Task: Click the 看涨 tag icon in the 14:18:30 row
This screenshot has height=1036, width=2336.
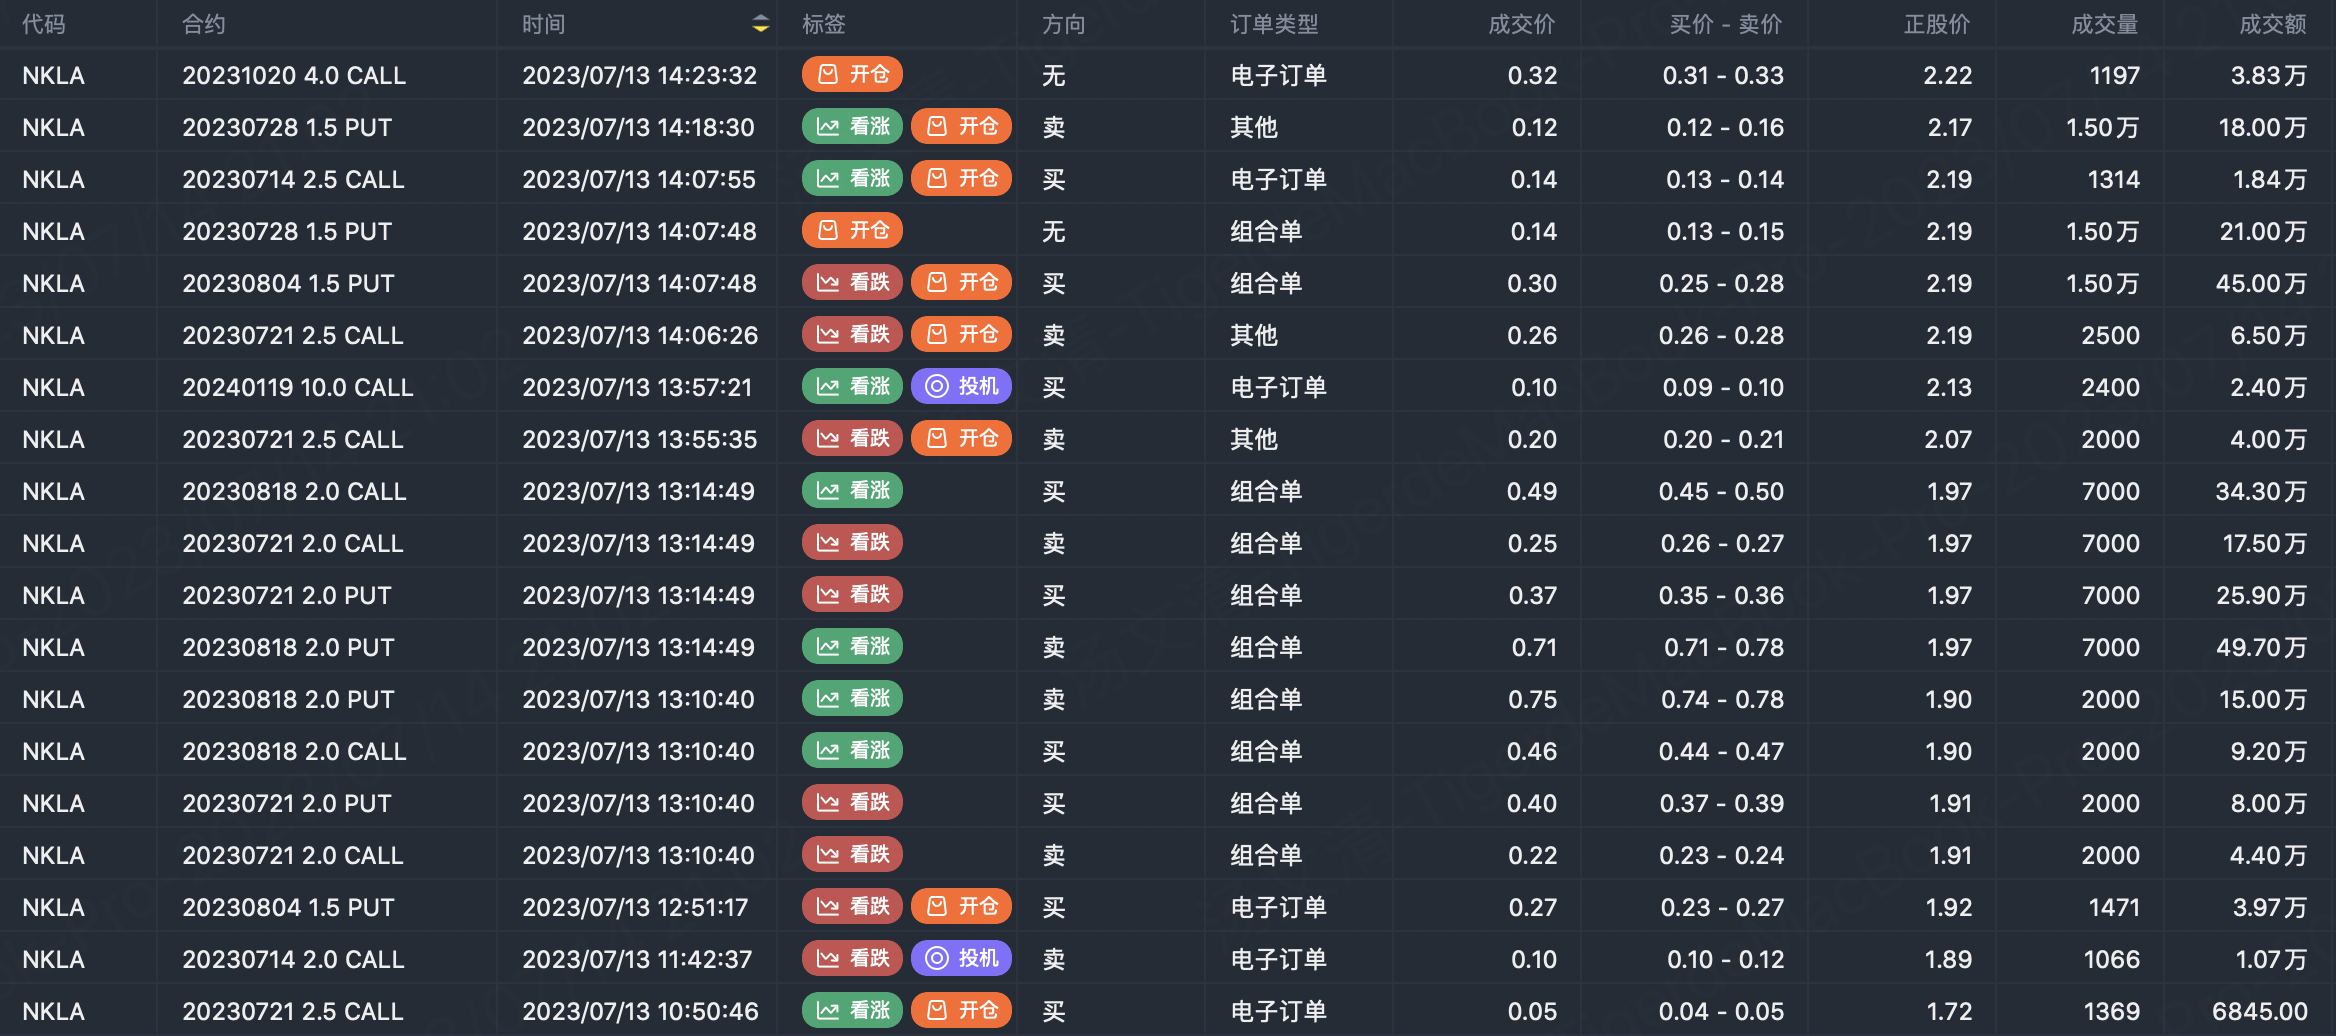Action: tap(828, 127)
